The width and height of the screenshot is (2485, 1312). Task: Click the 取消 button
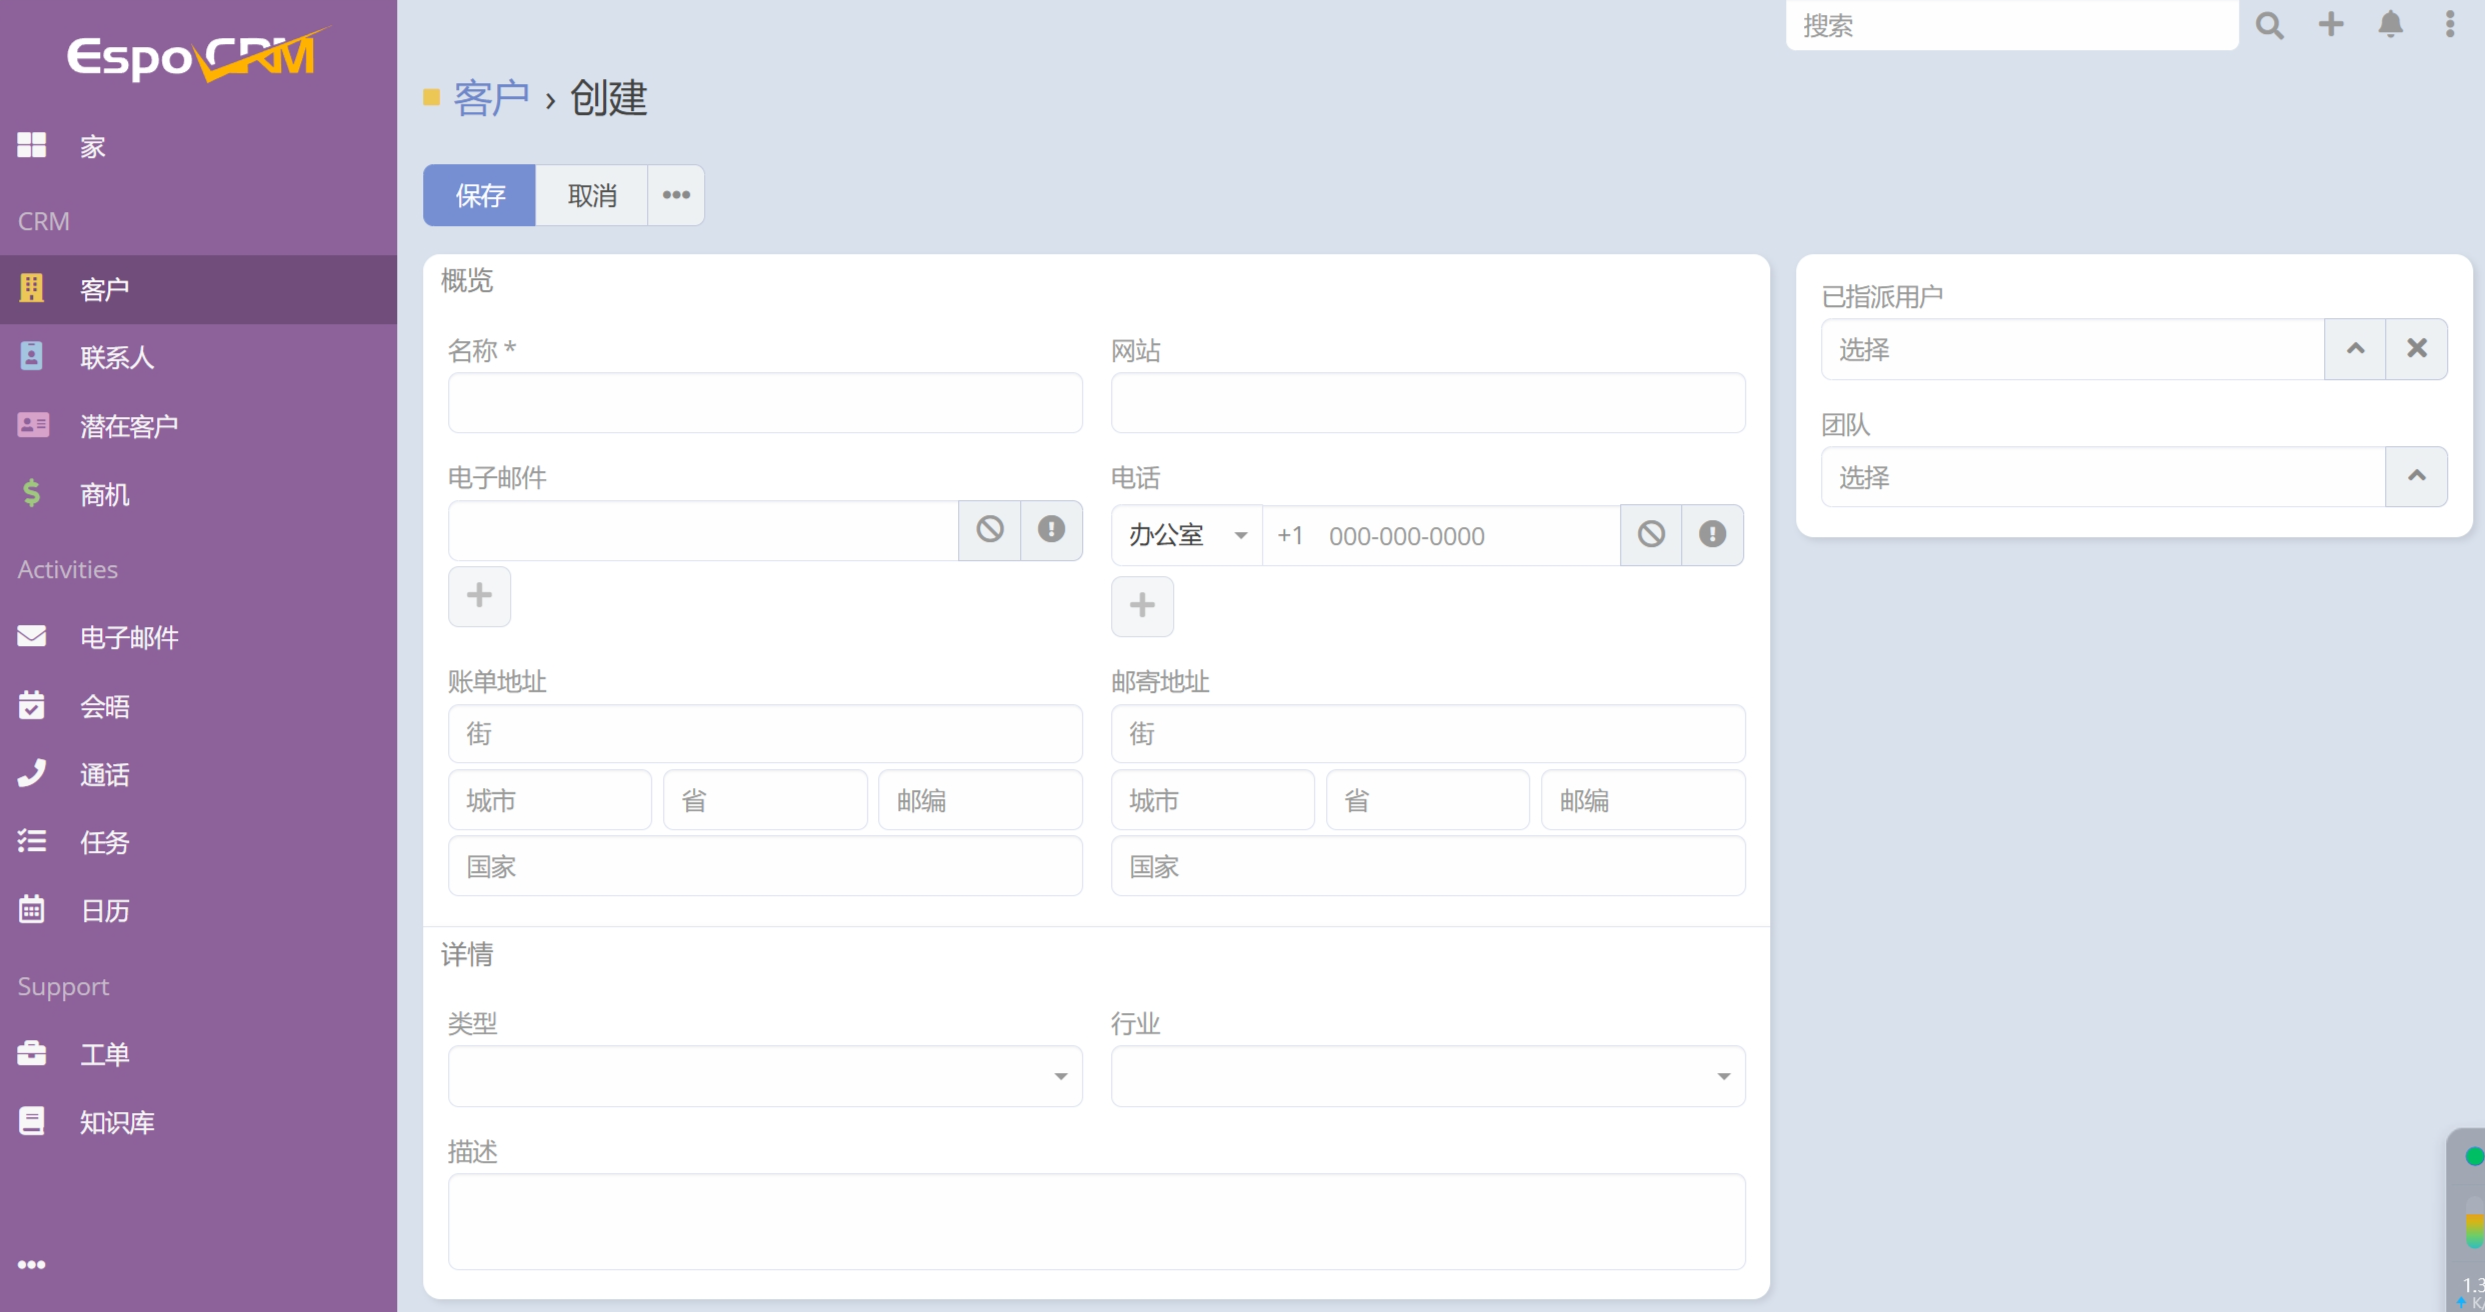point(592,195)
